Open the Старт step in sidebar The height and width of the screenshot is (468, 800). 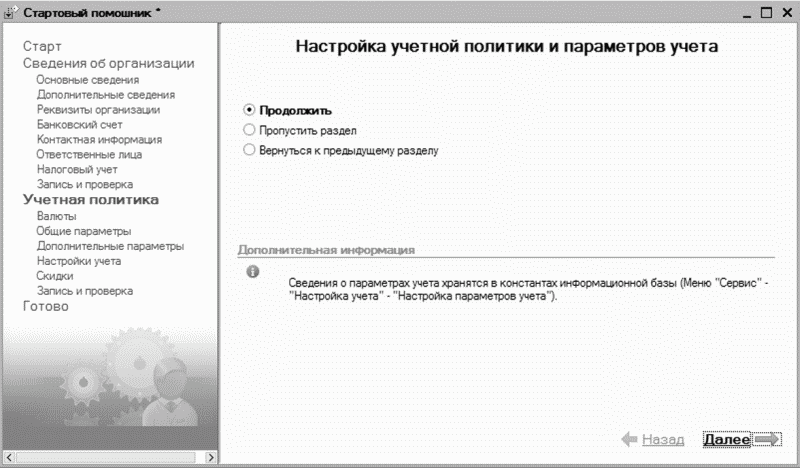[x=42, y=46]
